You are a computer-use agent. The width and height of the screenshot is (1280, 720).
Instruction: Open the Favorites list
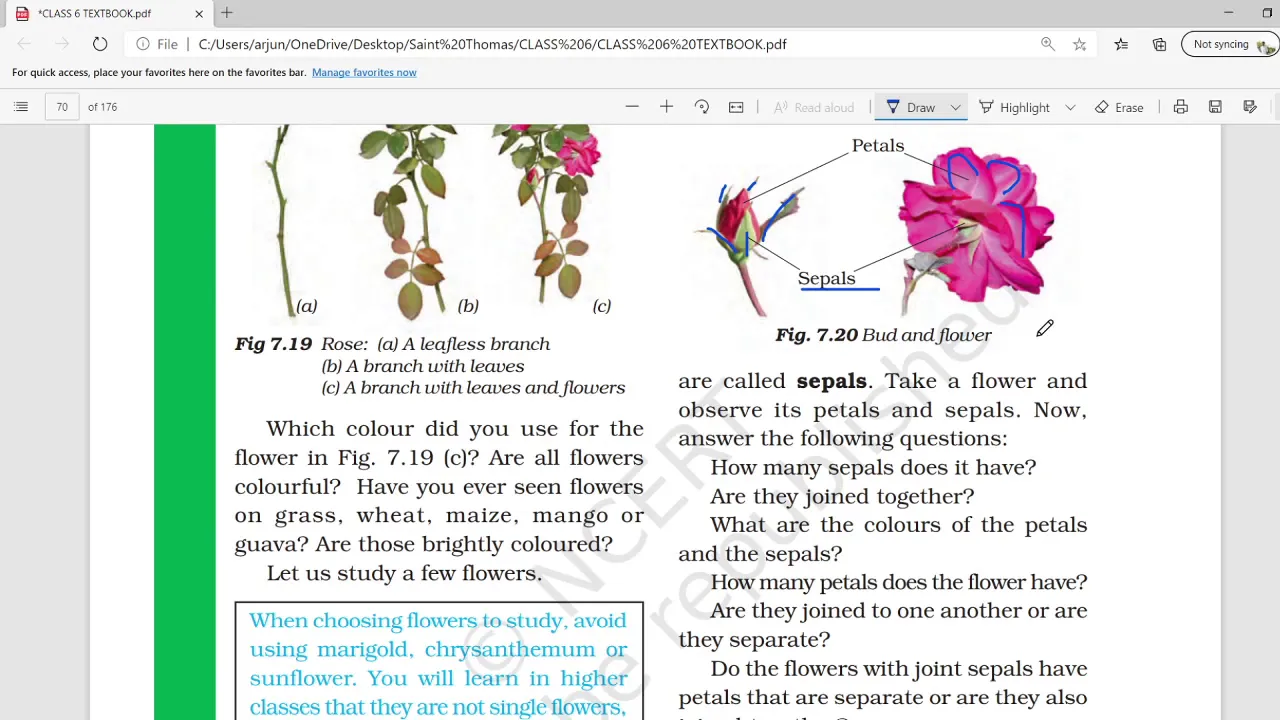tap(1121, 44)
